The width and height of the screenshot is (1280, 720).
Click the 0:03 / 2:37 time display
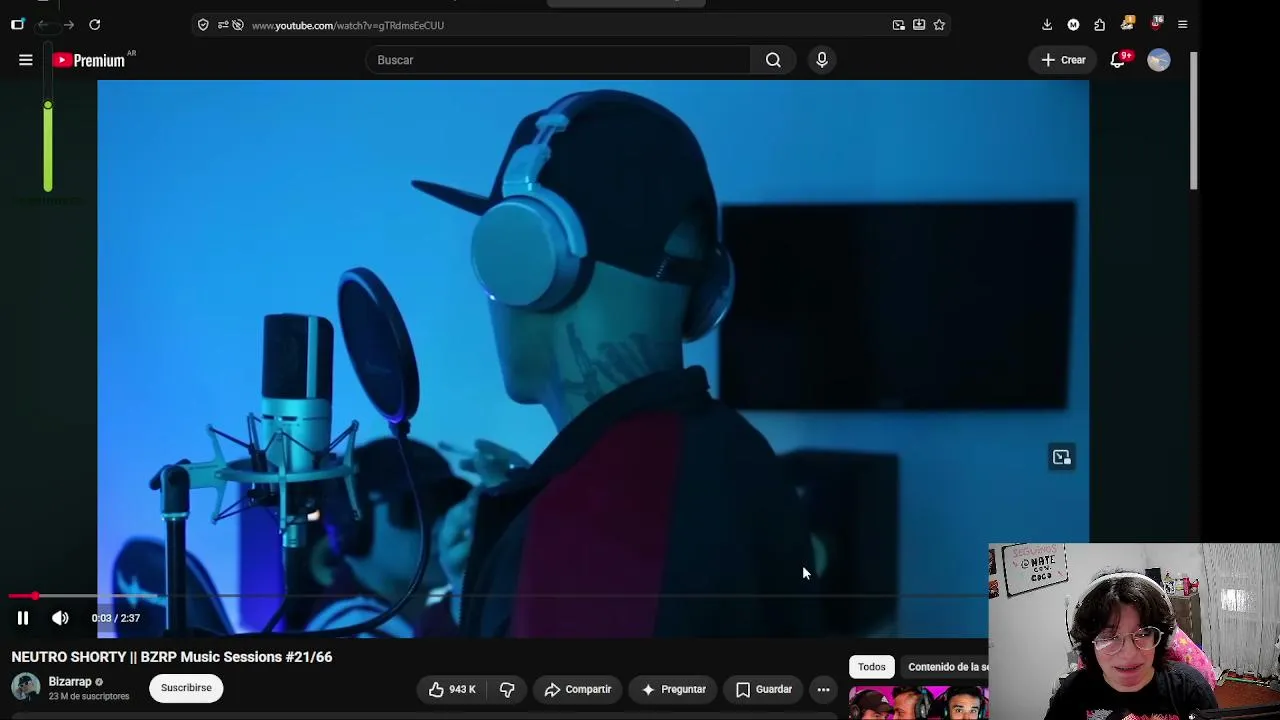(x=116, y=618)
